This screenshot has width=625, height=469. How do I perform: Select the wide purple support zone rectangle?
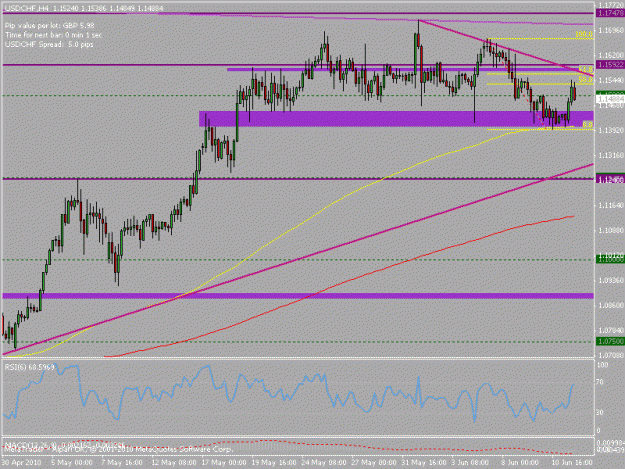click(396, 119)
